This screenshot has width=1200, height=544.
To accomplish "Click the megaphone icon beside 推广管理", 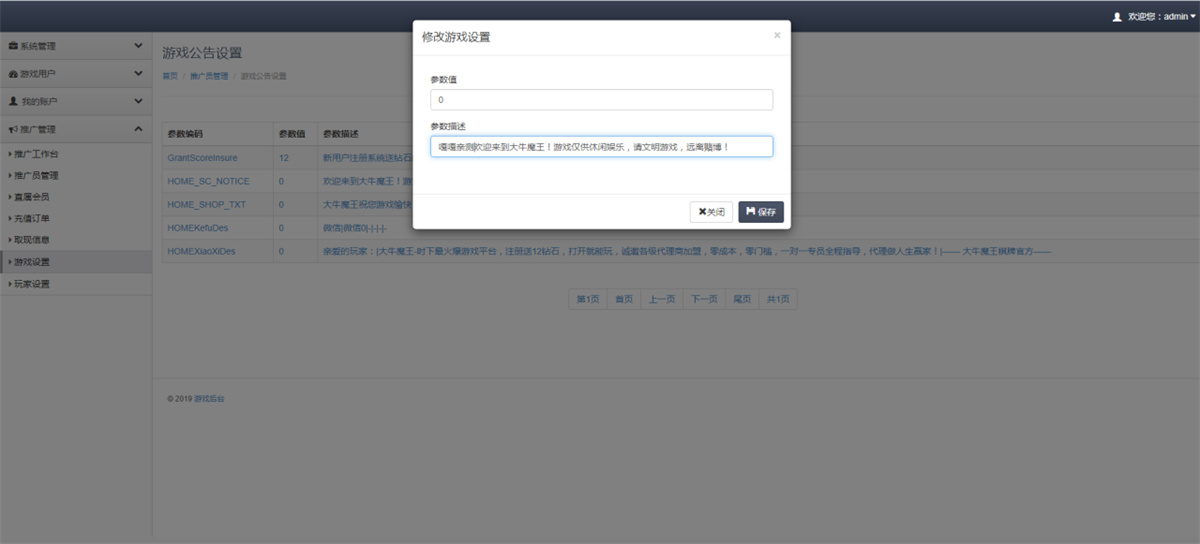I will [x=13, y=130].
